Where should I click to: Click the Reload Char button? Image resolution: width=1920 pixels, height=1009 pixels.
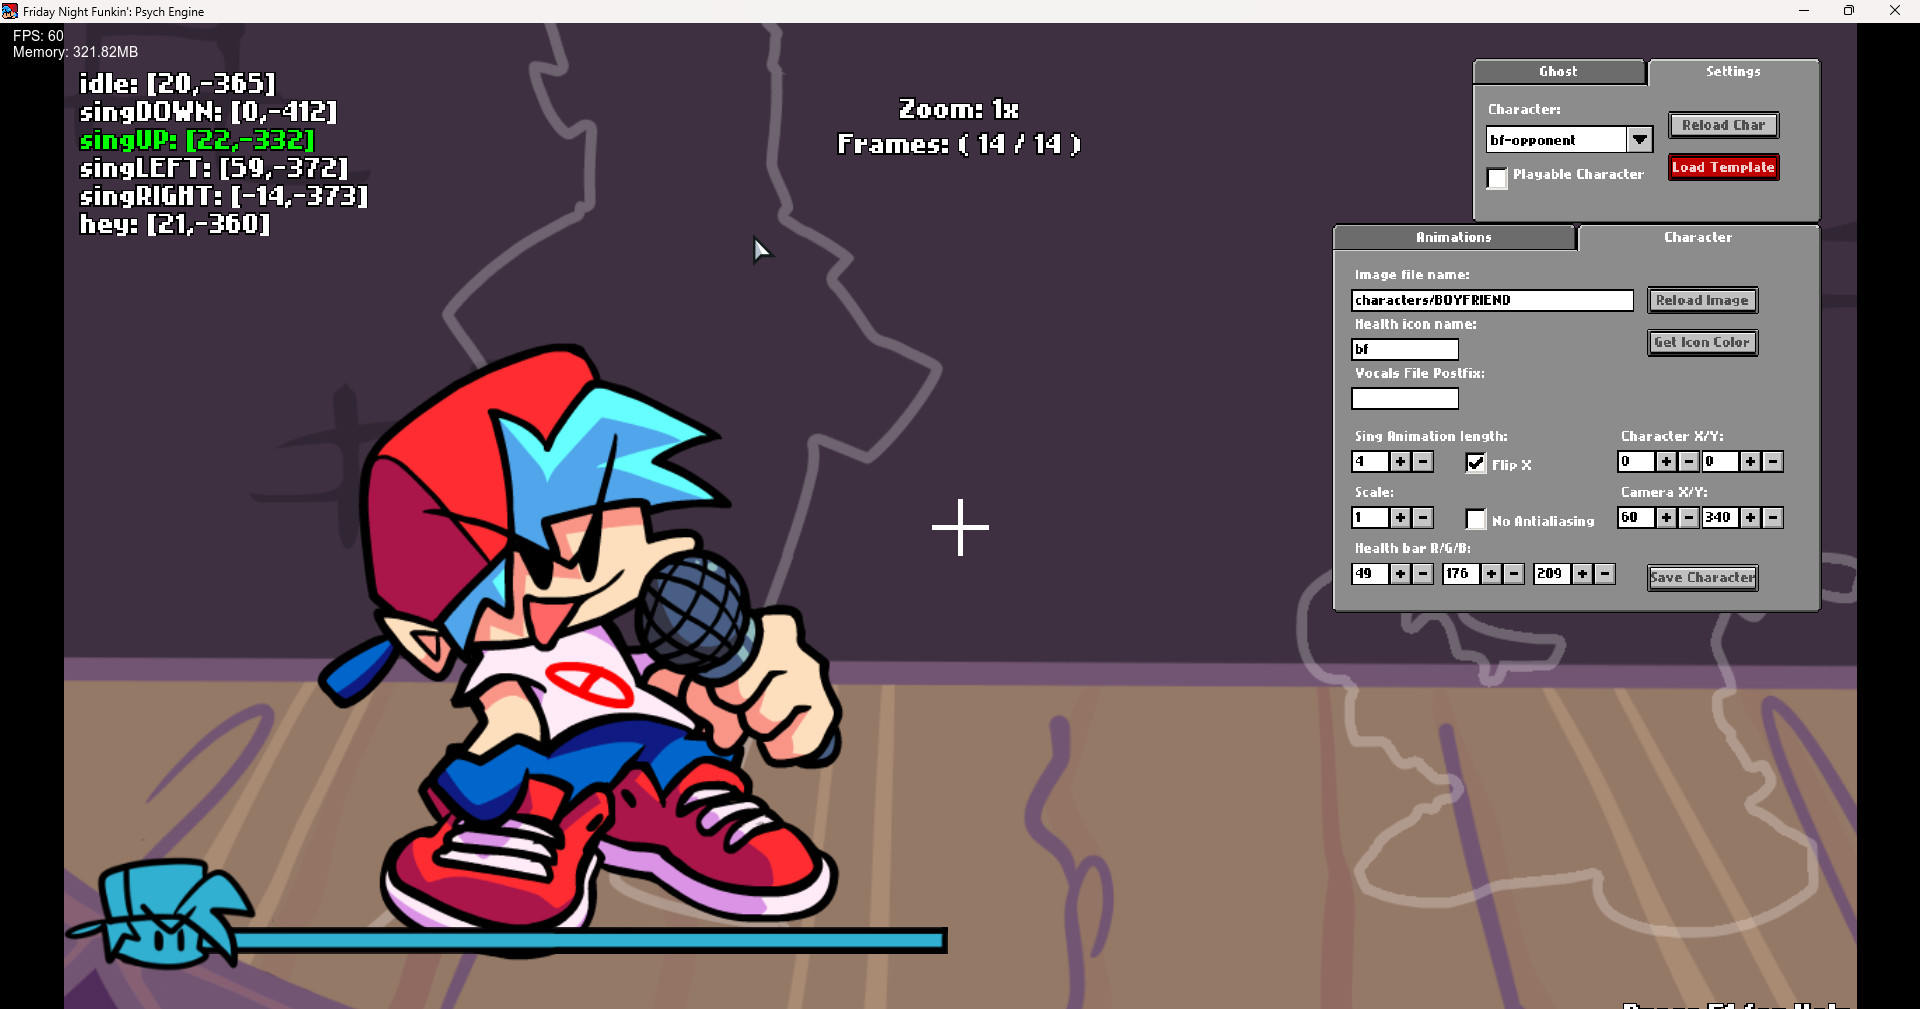1724,125
